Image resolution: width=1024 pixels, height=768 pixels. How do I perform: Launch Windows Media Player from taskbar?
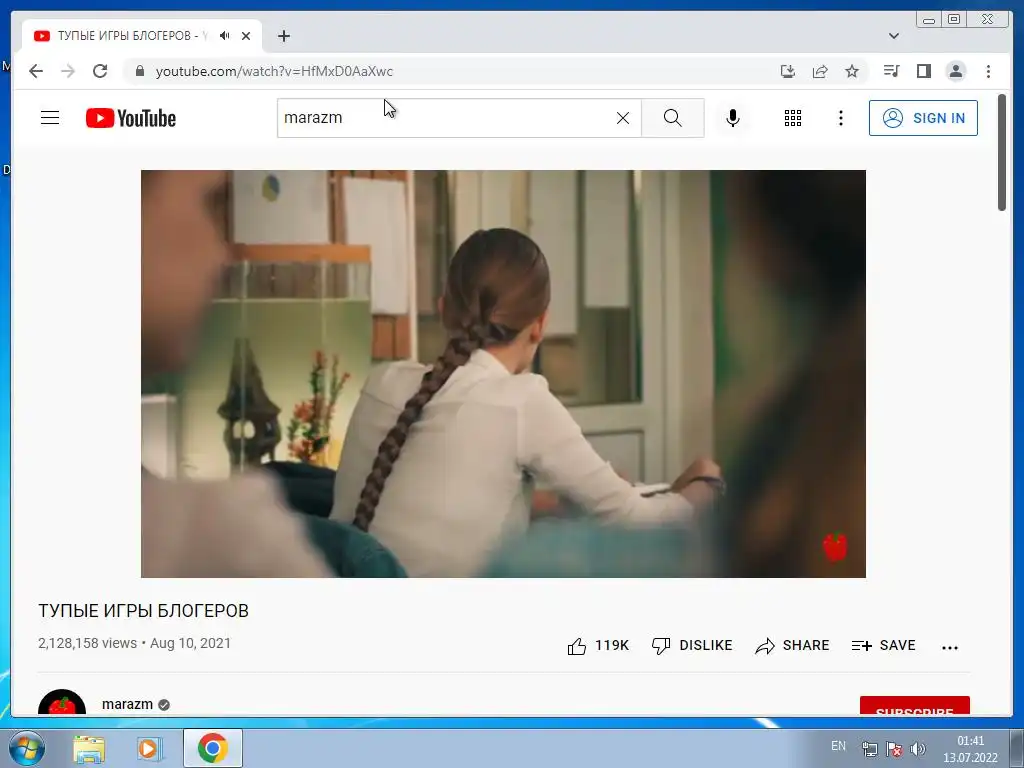click(149, 748)
